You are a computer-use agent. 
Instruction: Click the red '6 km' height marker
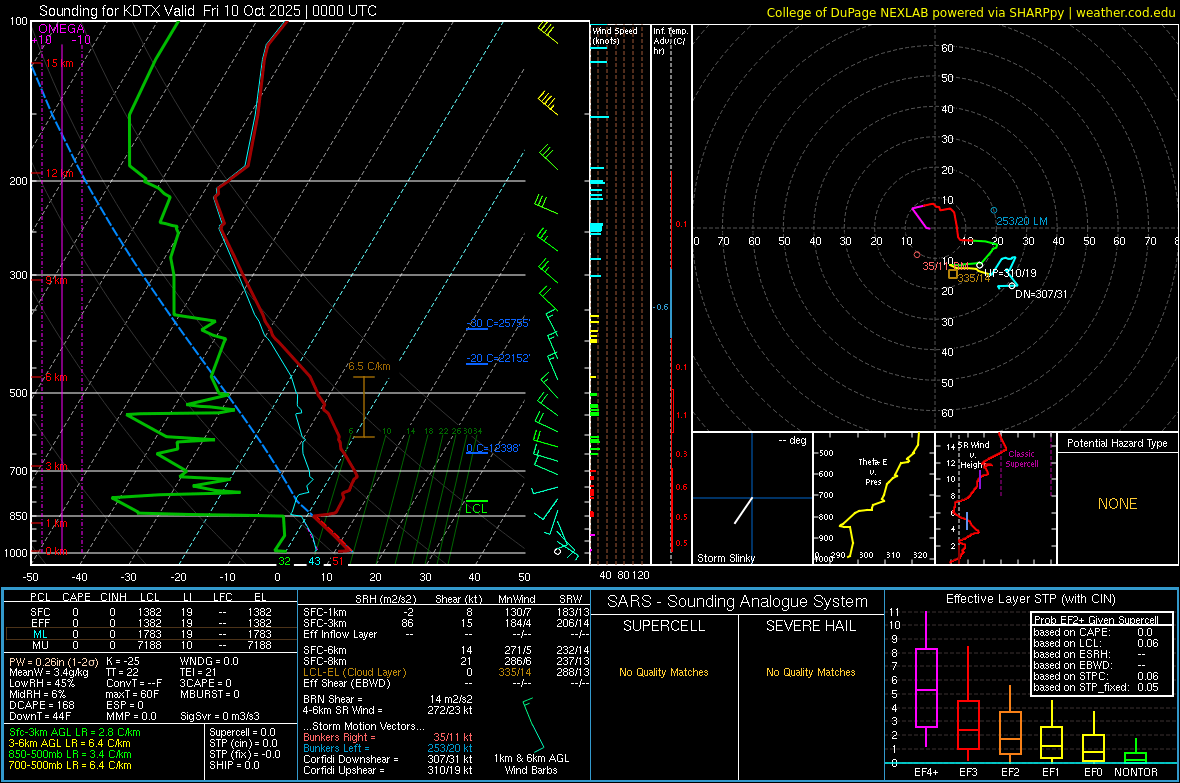coord(56,376)
